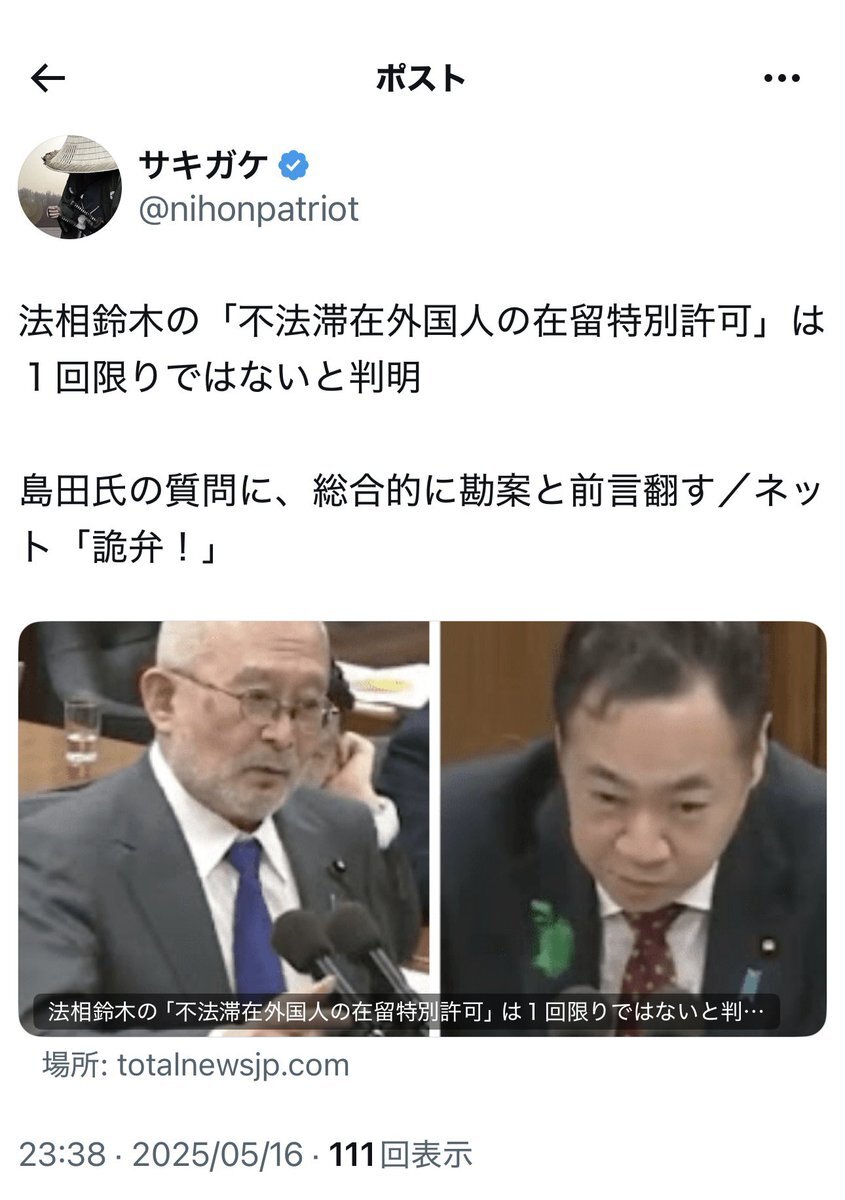
Task: Open the @nihonpatriot handle
Action: pyautogui.click(x=247, y=210)
